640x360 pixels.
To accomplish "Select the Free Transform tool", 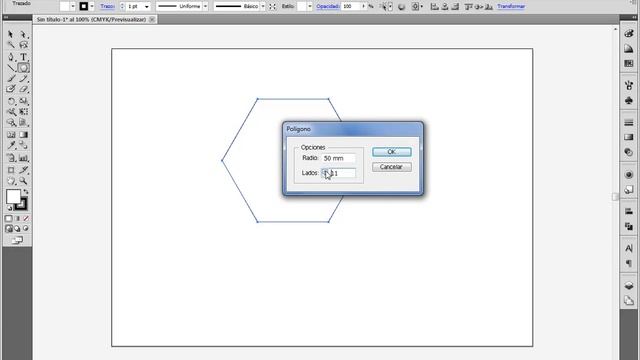I will [x=23, y=111].
